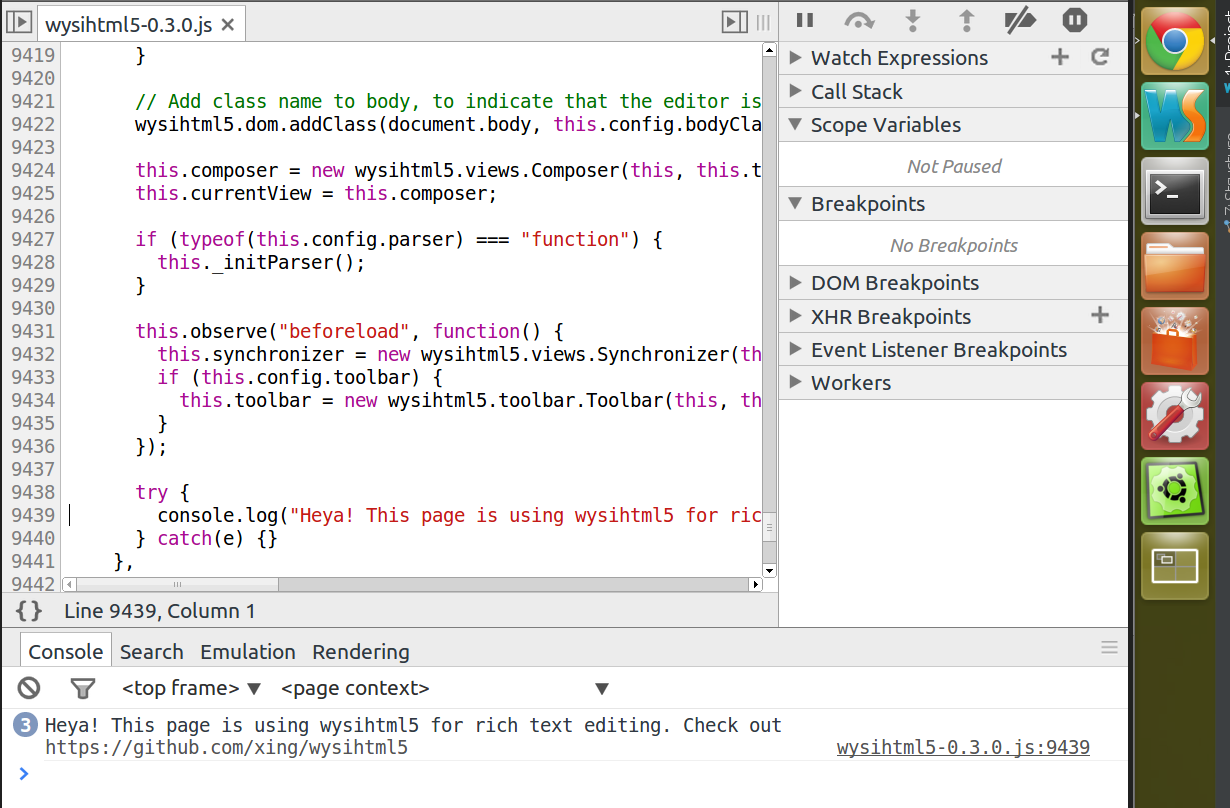Step over next function call
This screenshot has width=1230, height=808.
(x=859, y=20)
